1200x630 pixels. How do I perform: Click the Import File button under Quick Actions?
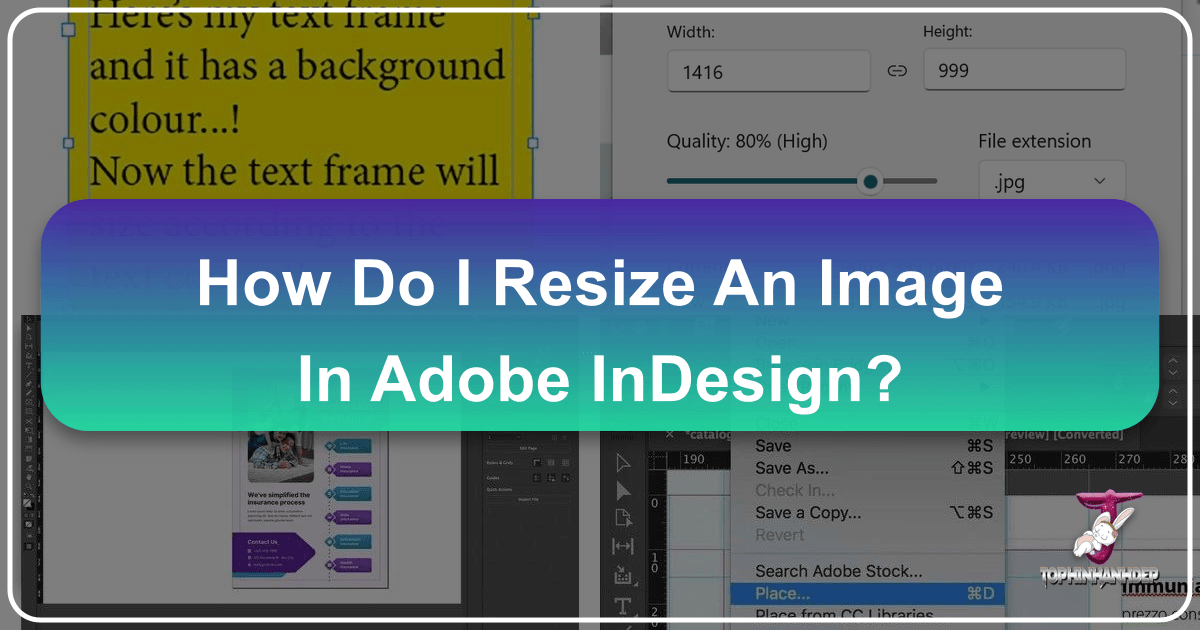[528, 497]
